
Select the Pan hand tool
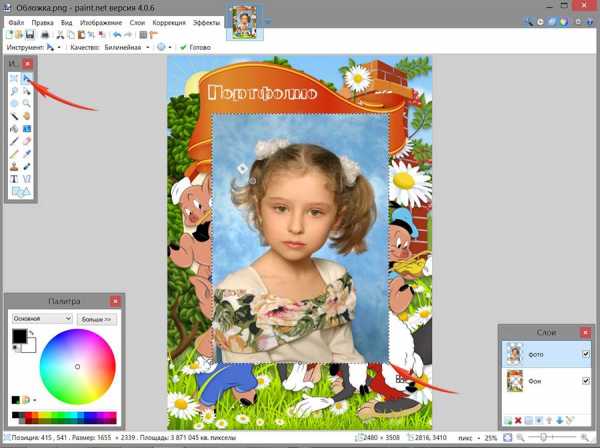click(26, 116)
